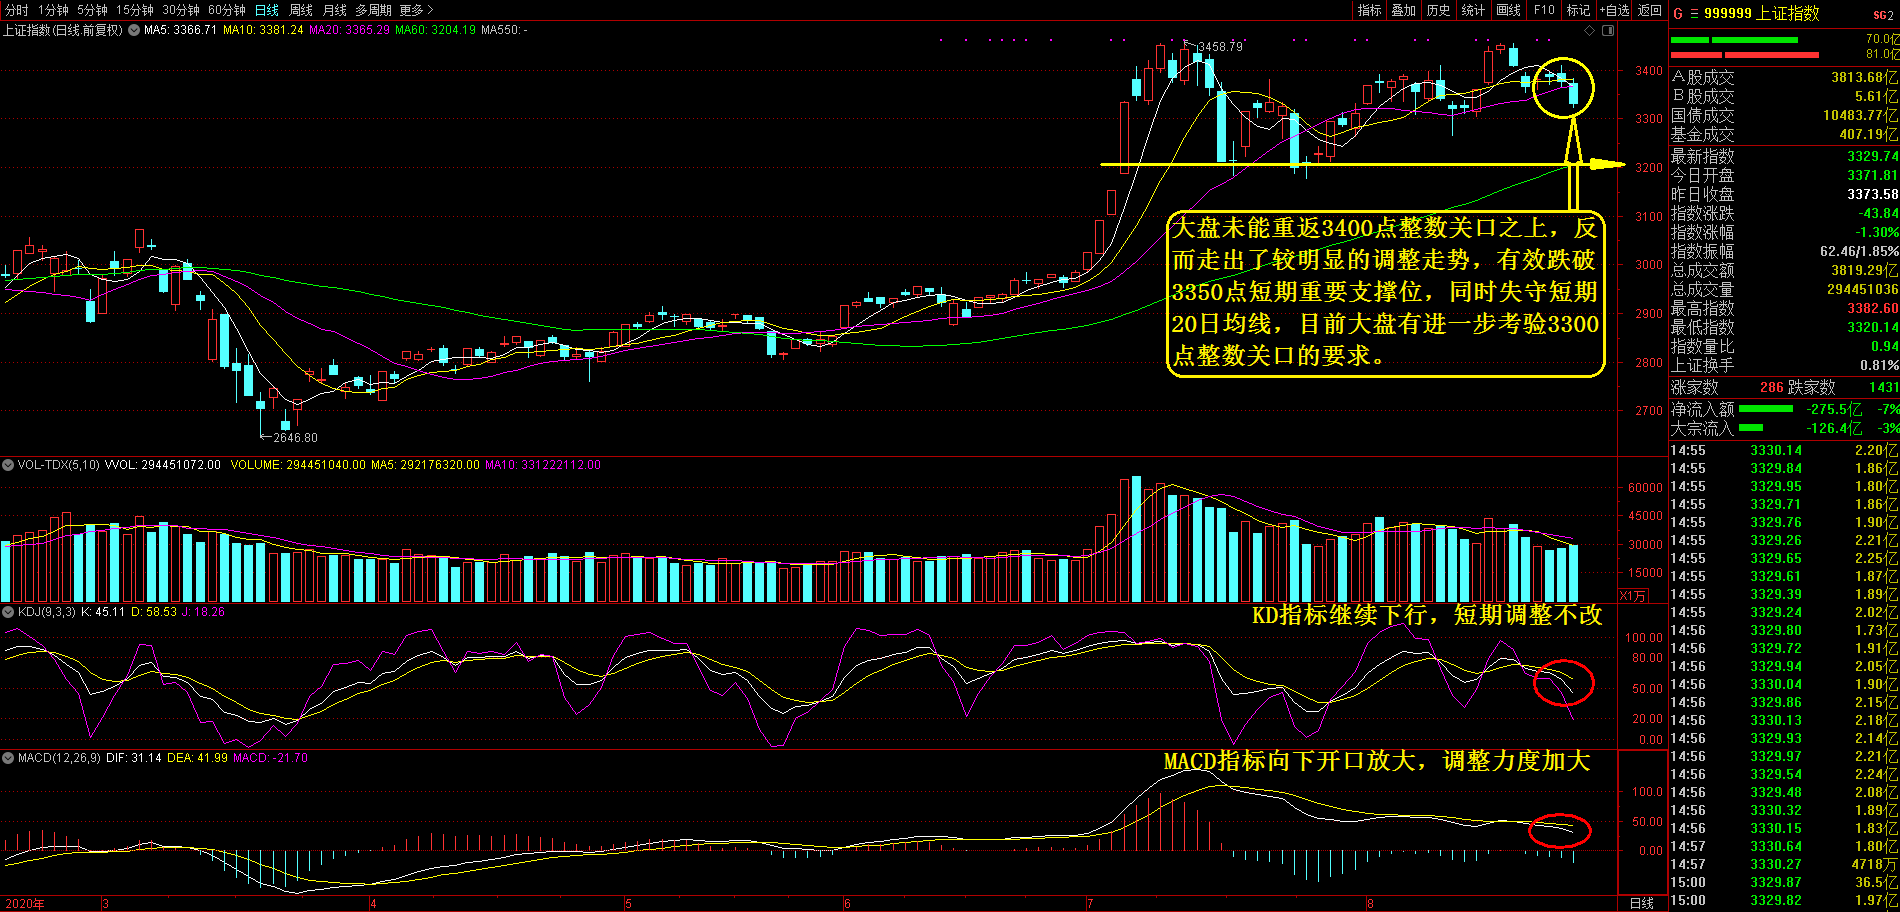Select the 15分钟 period tab
This screenshot has width=1900, height=912.
click(x=135, y=10)
